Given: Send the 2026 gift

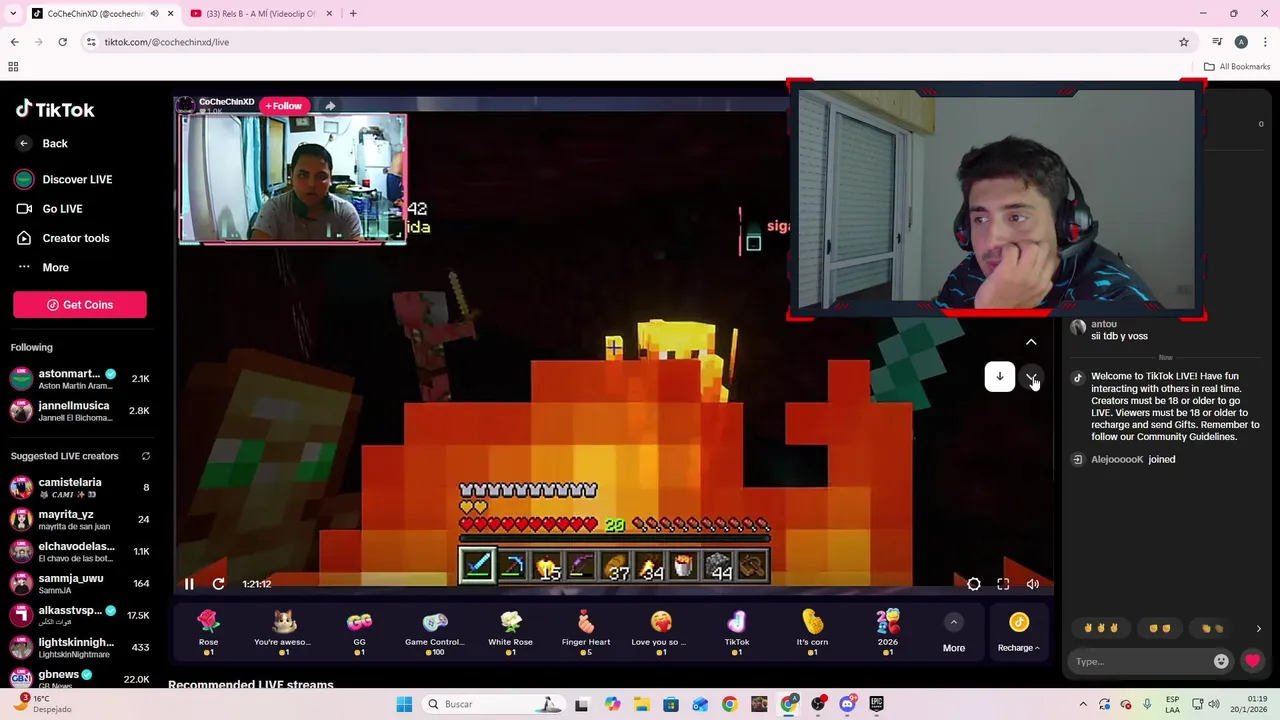Looking at the screenshot, I should coord(888,633).
